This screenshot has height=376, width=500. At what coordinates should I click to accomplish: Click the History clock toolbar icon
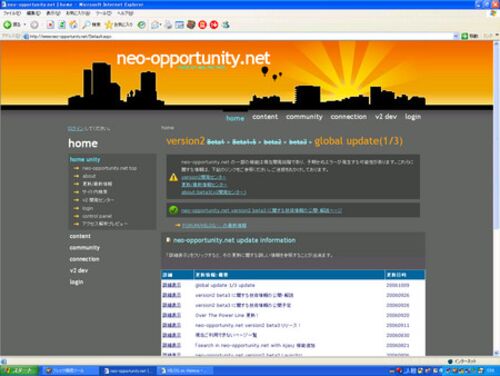coord(142,25)
